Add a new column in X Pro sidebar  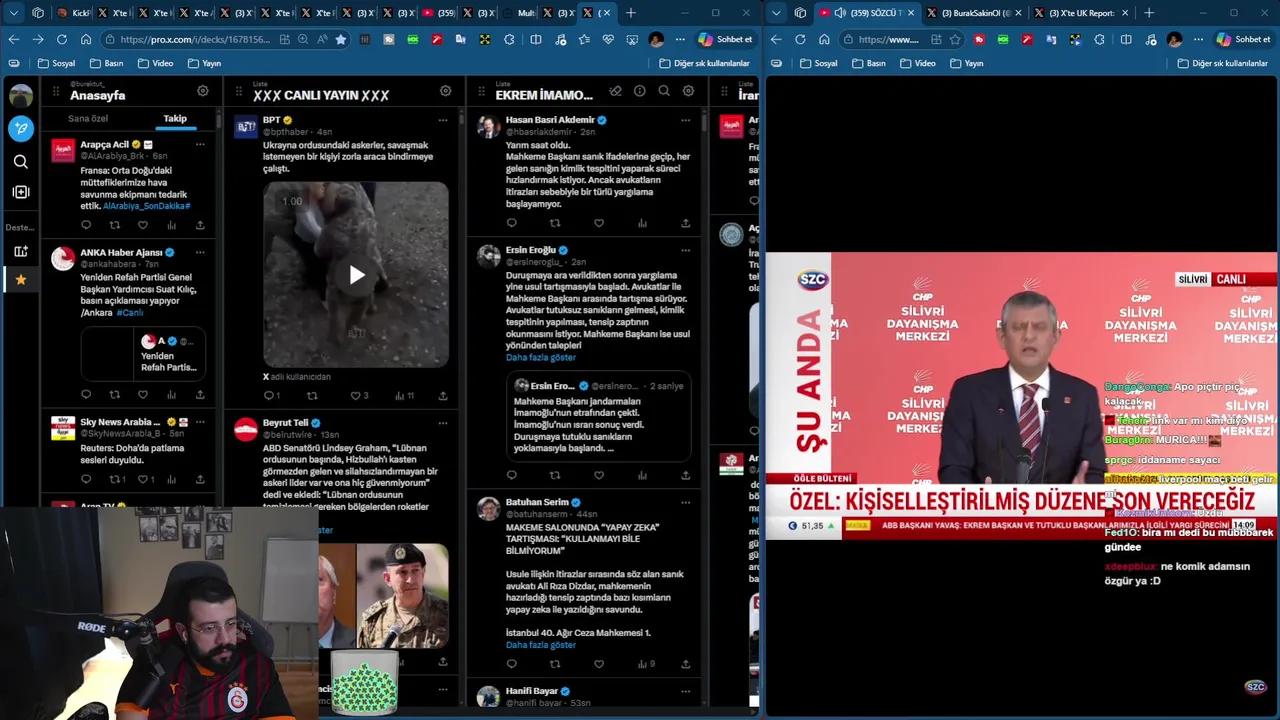coord(21,192)
